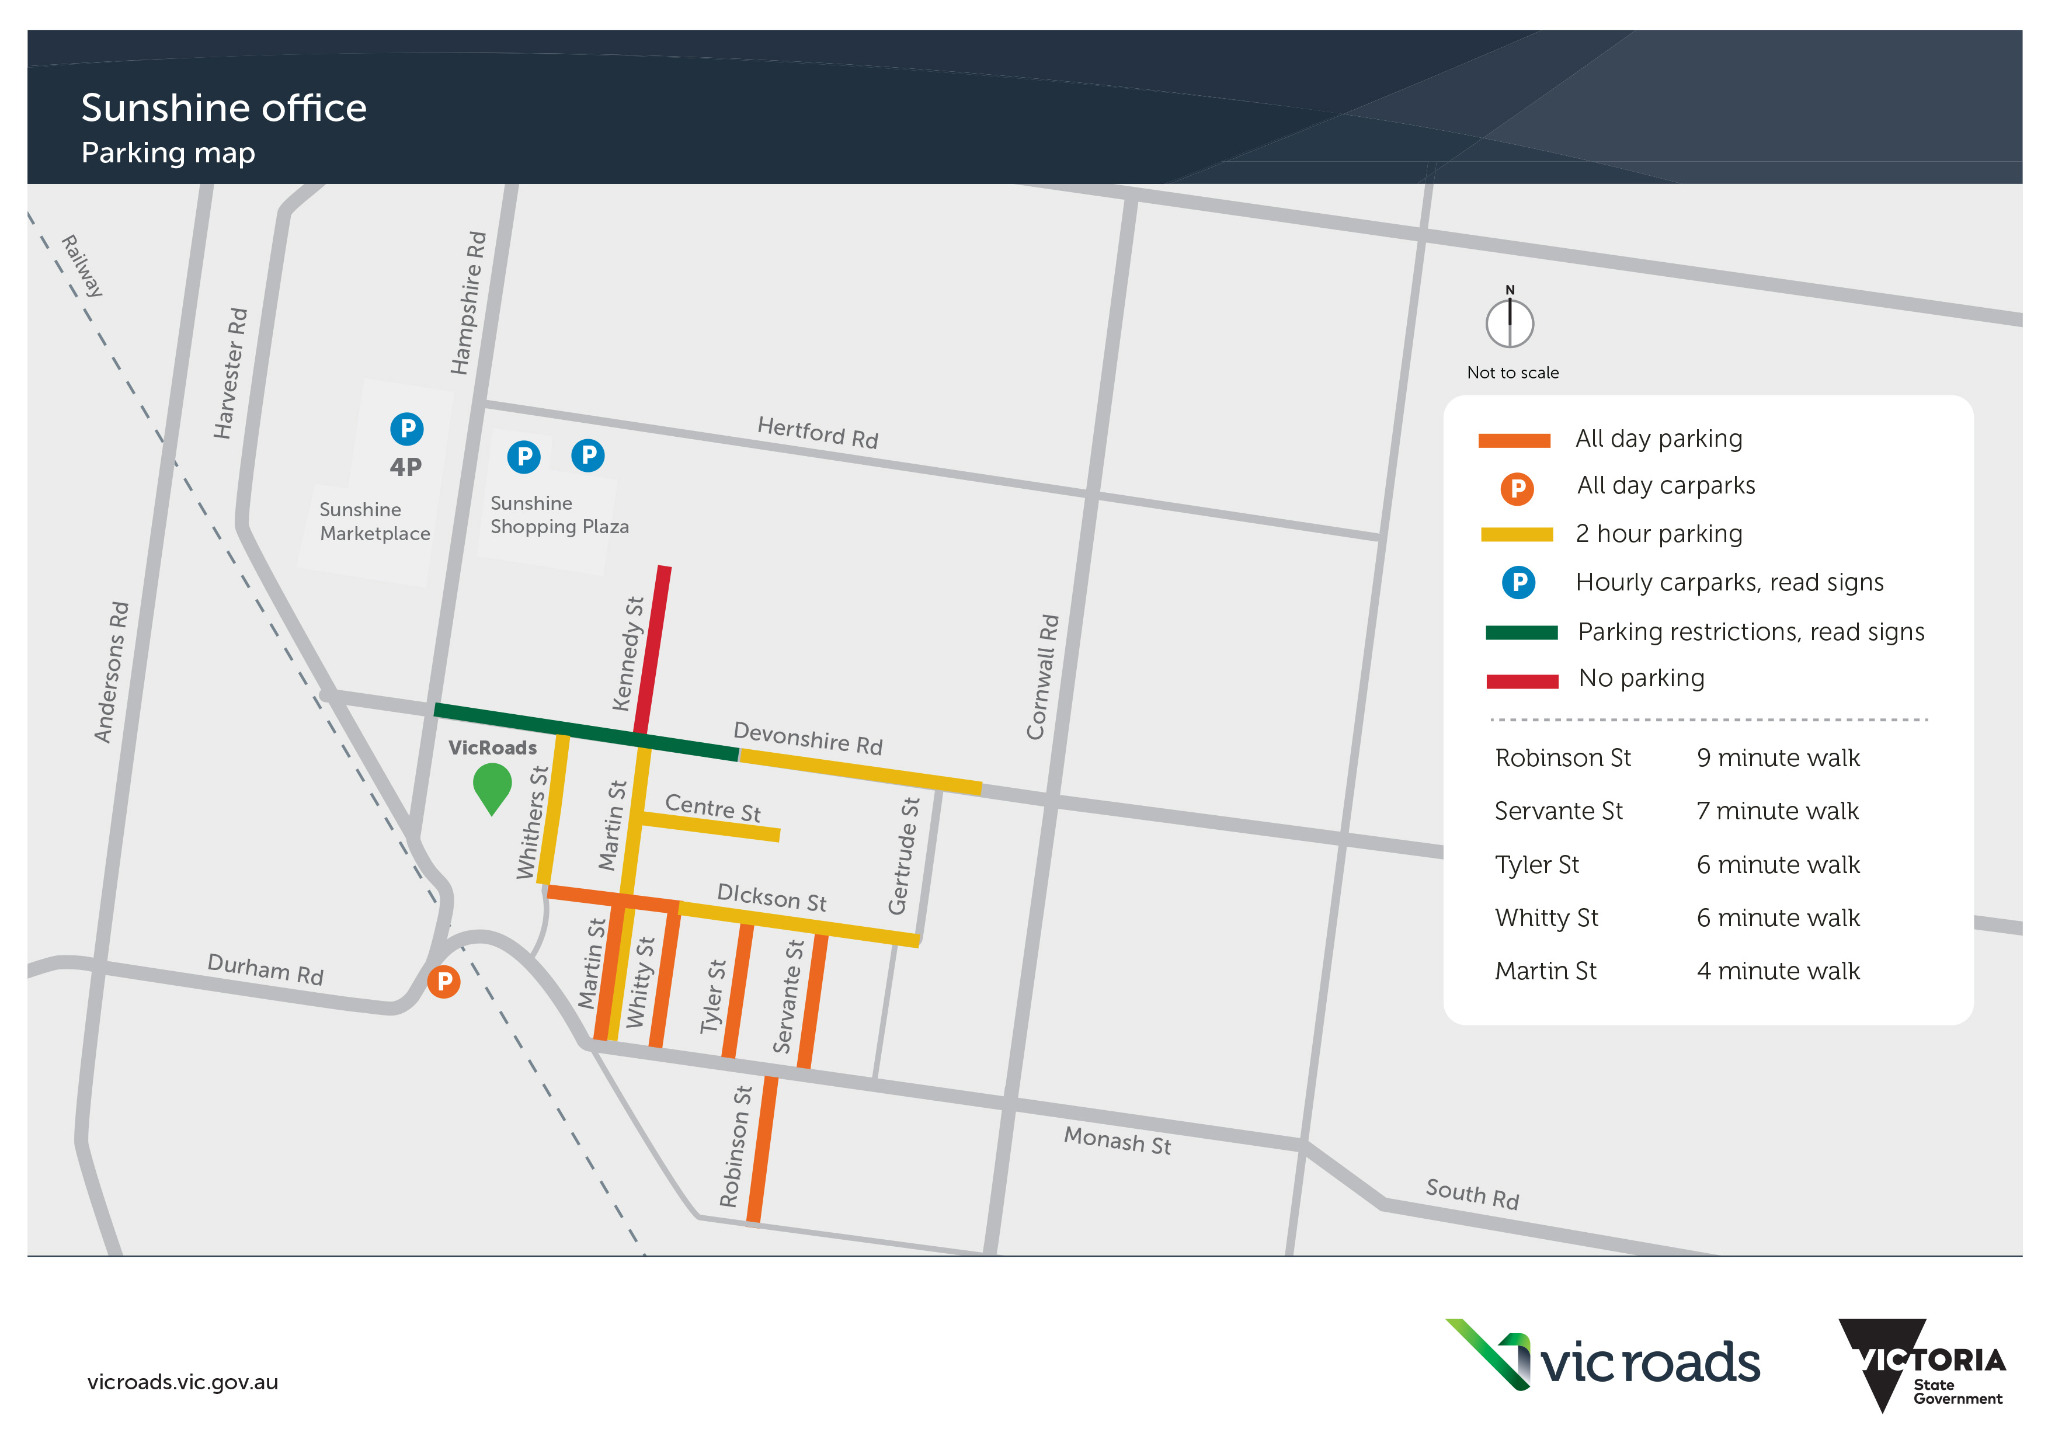Click the orange parking strip on Robinson St

[x=762, y=1149]
